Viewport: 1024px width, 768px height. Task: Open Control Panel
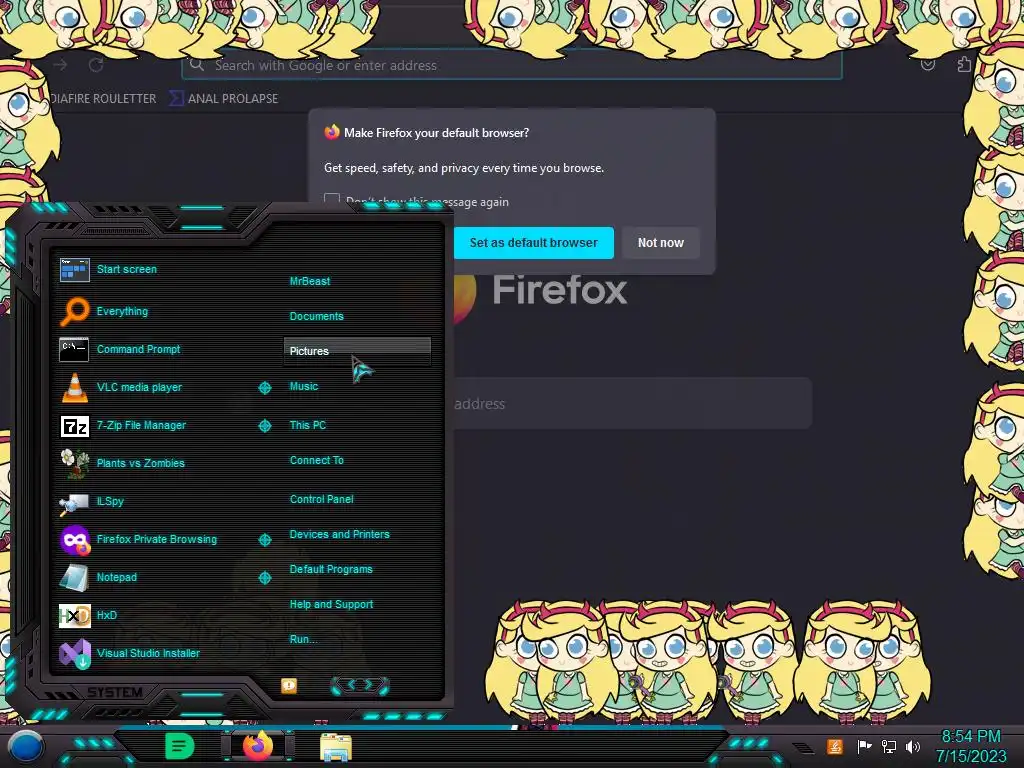321,499
